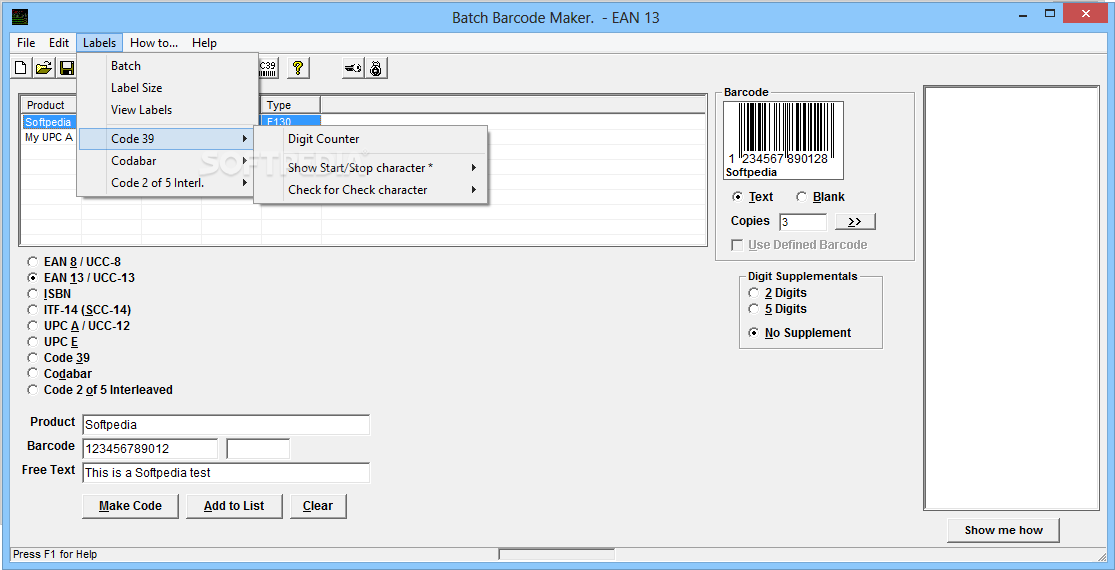Image resolution: width=1115 pixels, height=570 pixels.
Task: Click the >> copies button
Action: [855, 222]
